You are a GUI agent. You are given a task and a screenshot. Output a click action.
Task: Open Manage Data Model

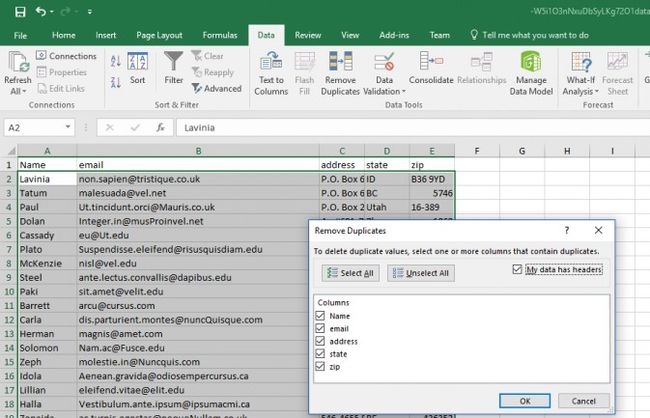531,73
